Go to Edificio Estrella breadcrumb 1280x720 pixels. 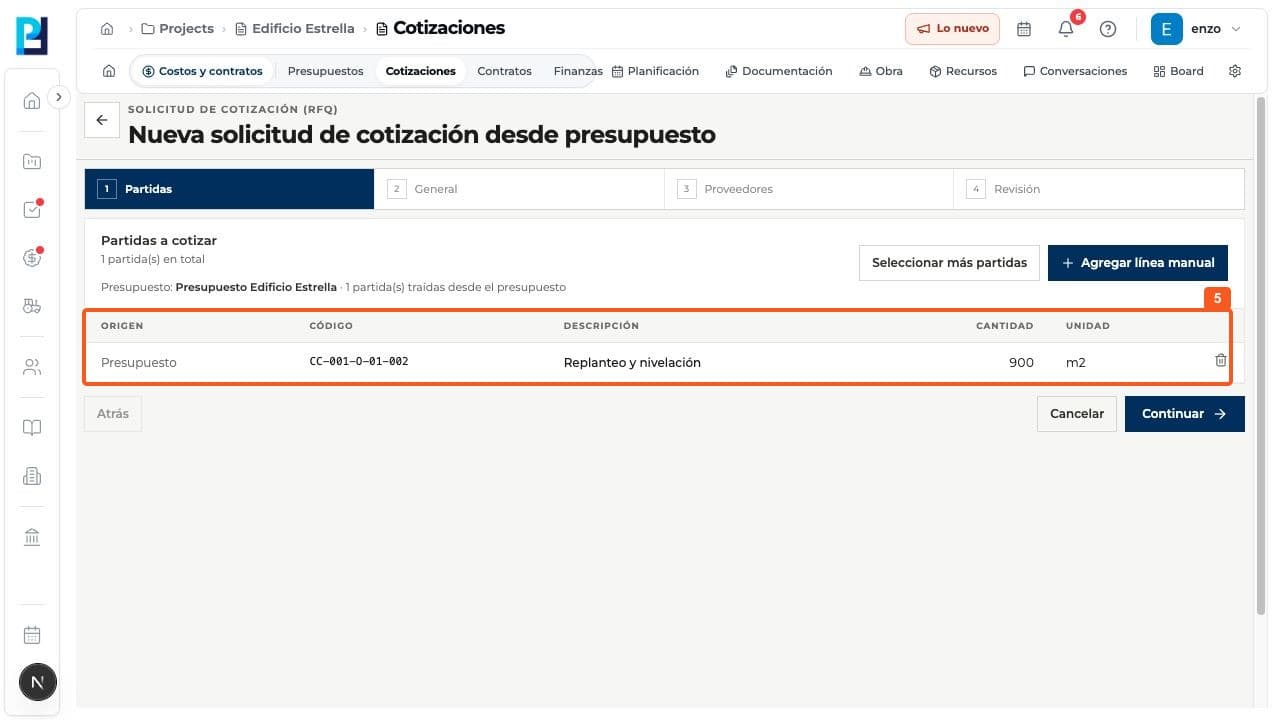(x=295, y=29)
